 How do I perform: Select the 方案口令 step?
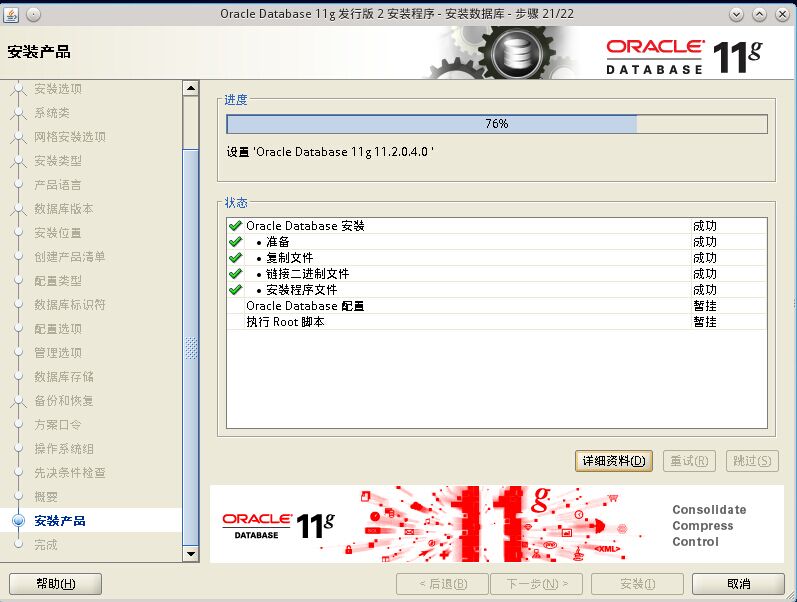pos(58,425)
